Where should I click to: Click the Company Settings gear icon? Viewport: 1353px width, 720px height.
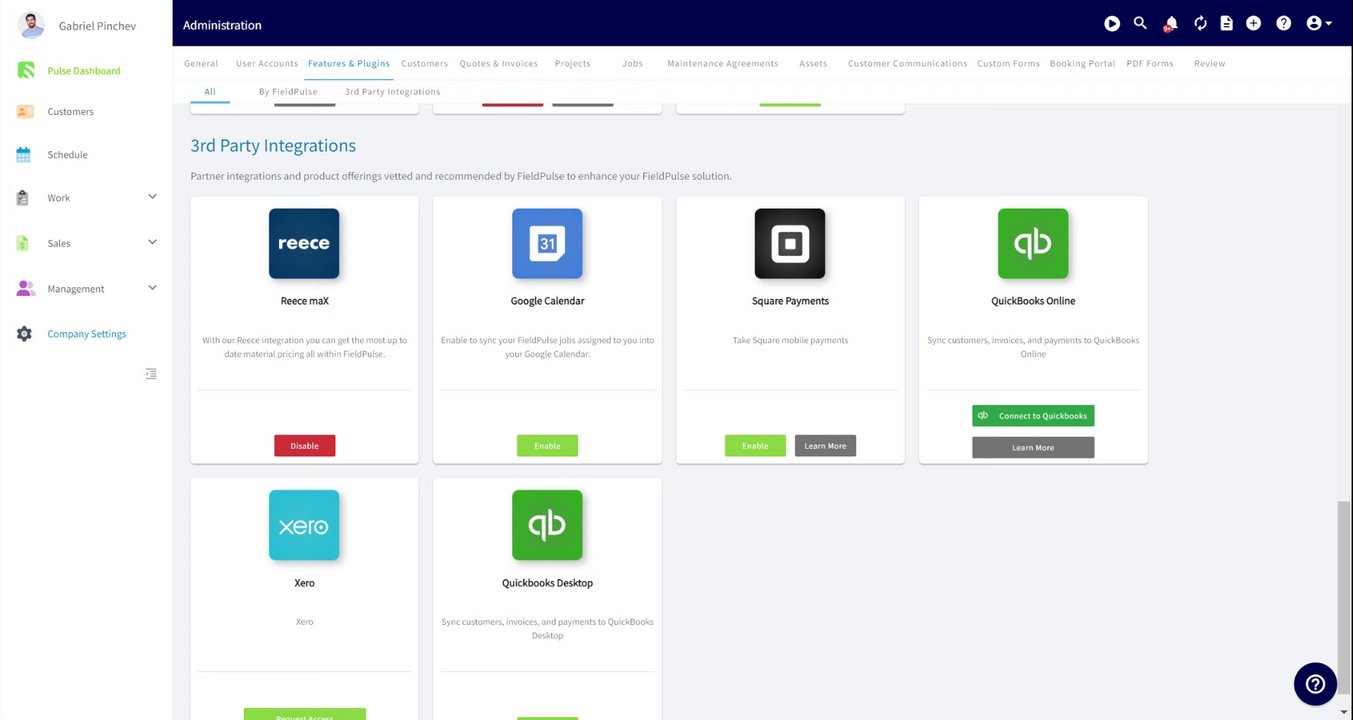[x=24, y=334]
